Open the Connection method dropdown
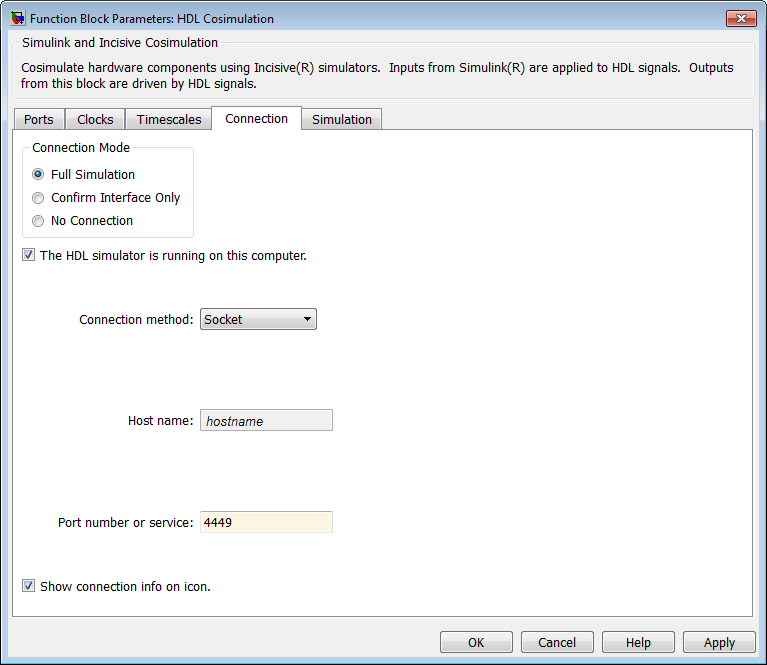767x665 pixels. (x=258, y=320)
